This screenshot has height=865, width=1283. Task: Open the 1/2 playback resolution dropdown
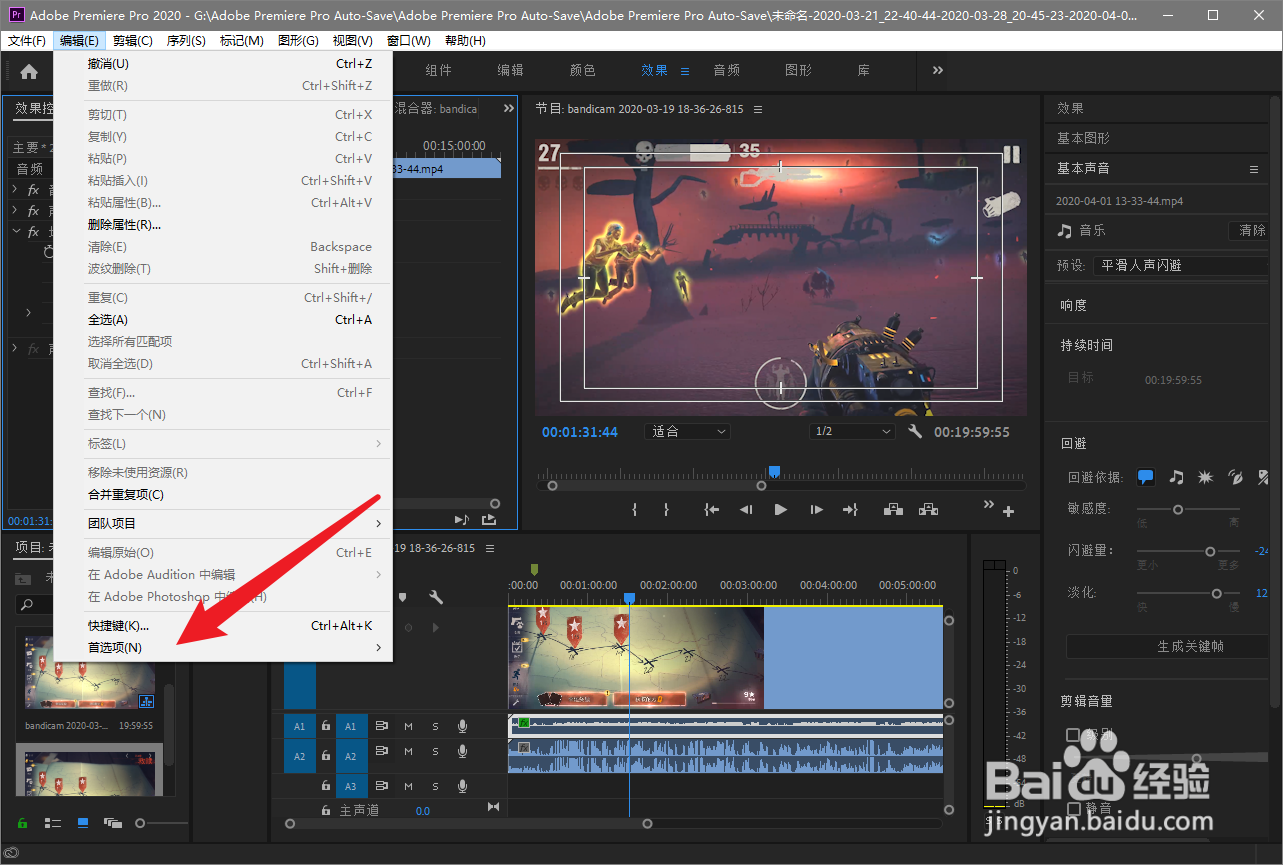852,432
